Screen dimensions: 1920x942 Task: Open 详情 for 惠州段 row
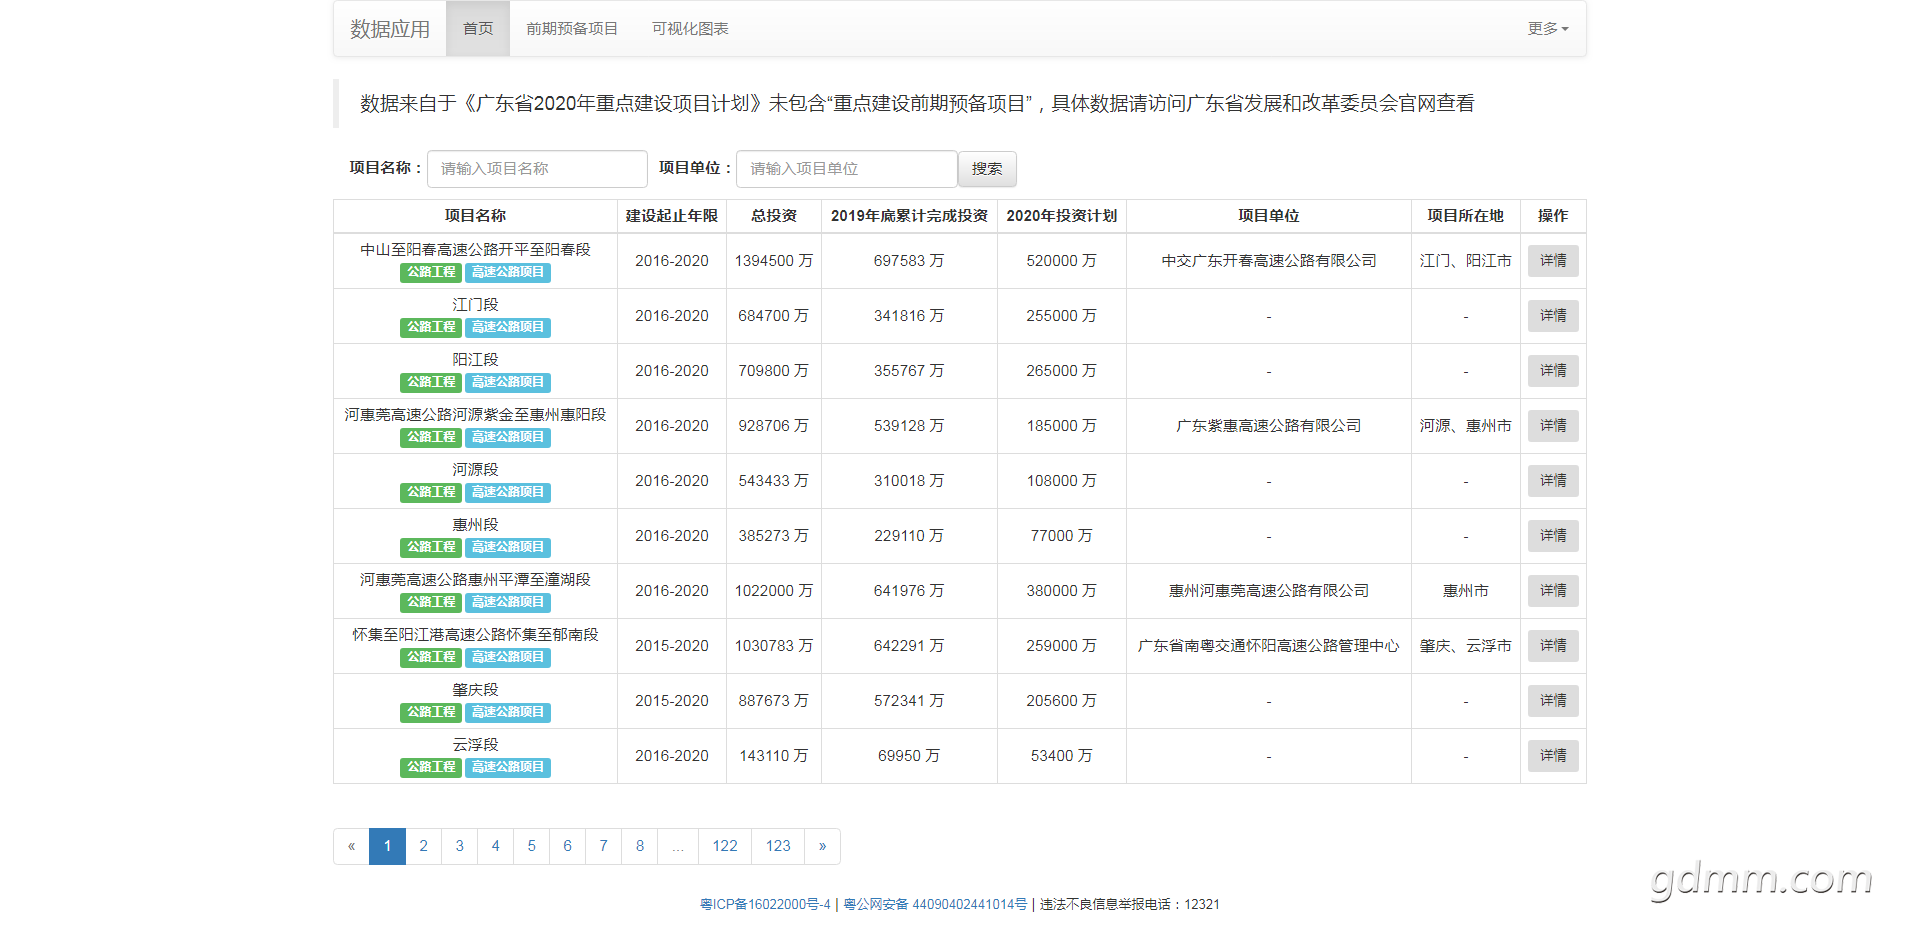click(1553, 536)
